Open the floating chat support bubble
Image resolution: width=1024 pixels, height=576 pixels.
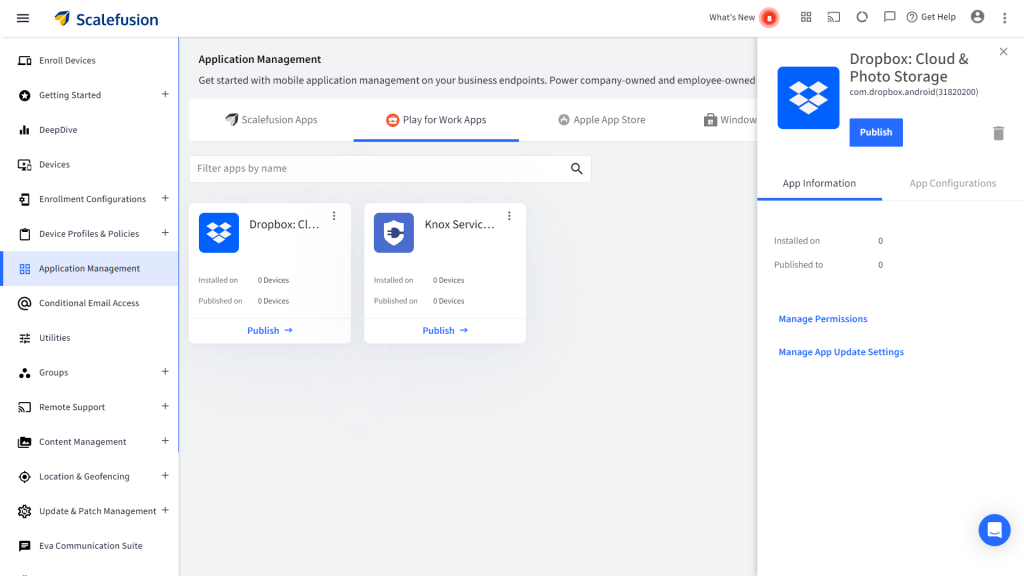pos(995,530)
